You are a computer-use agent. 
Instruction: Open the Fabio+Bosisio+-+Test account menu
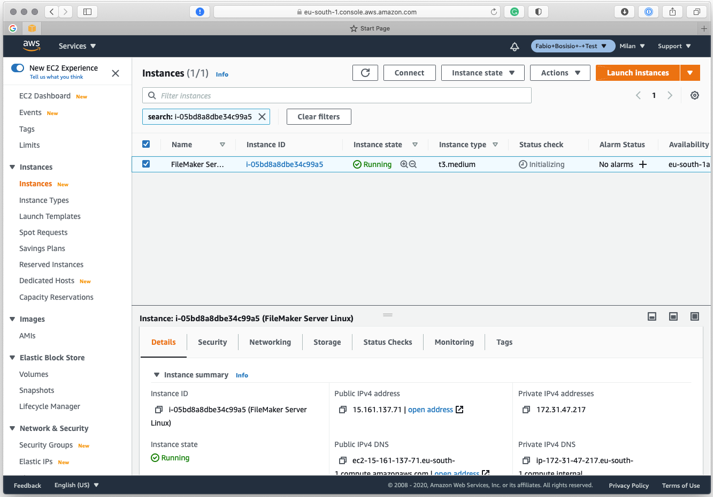pyautogui.click(x=573, y=46)
